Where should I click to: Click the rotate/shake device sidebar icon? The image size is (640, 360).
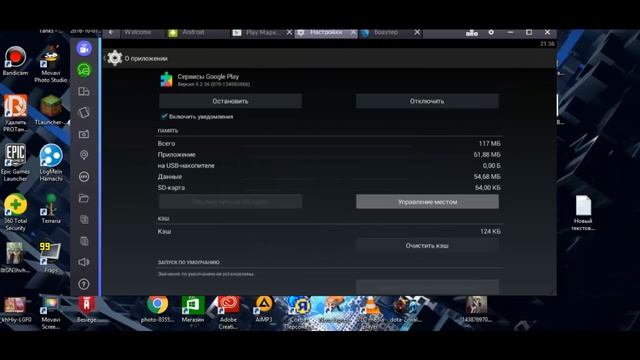pyautogui.click(x=84, y=113)
